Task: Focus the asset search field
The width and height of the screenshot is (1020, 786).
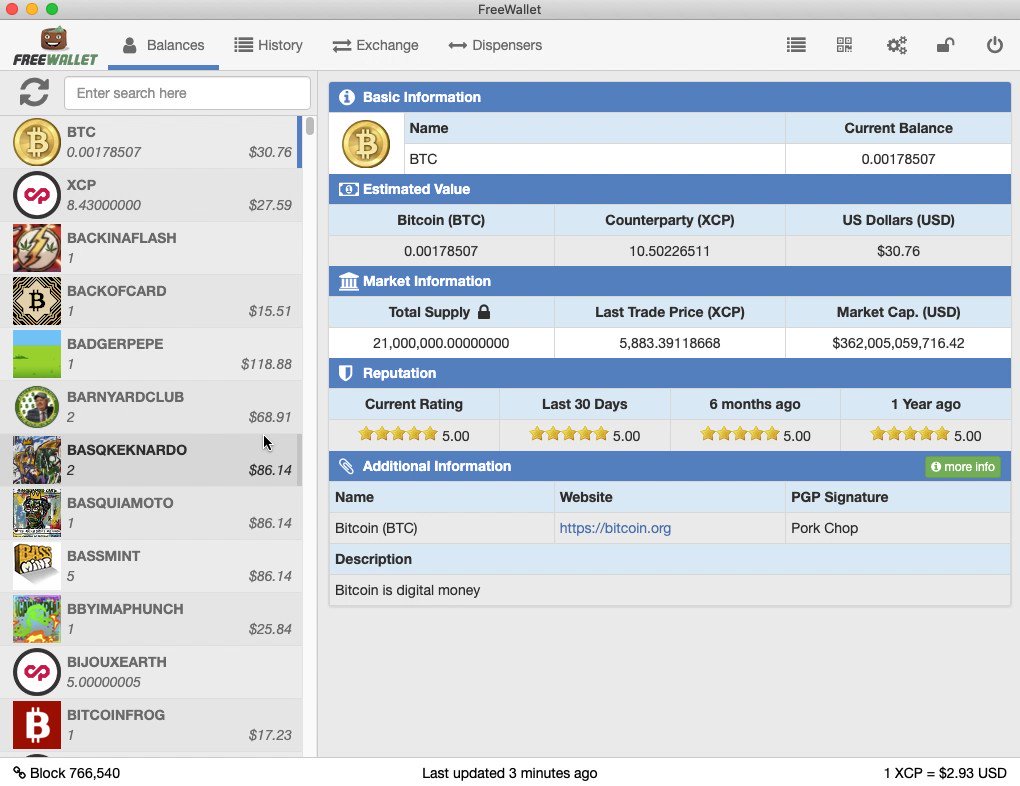Action: 187,93
